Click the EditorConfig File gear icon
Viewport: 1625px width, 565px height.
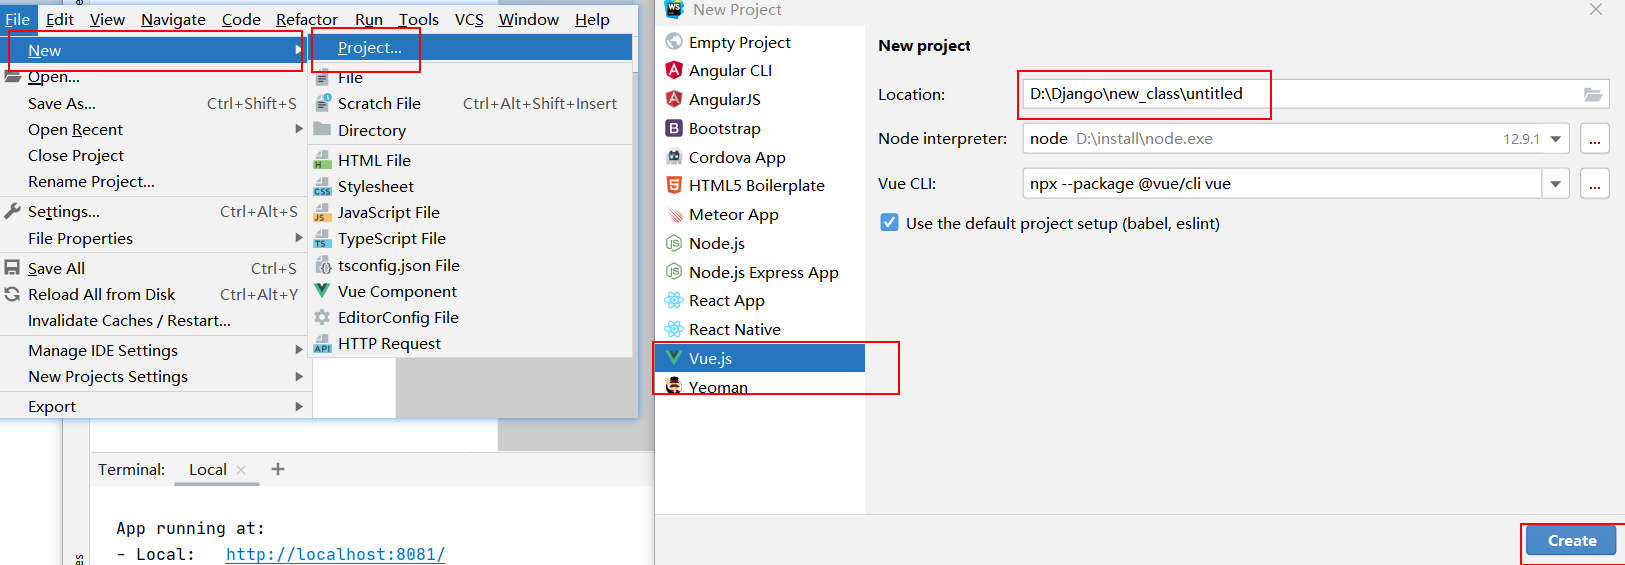tap(322, 317)
